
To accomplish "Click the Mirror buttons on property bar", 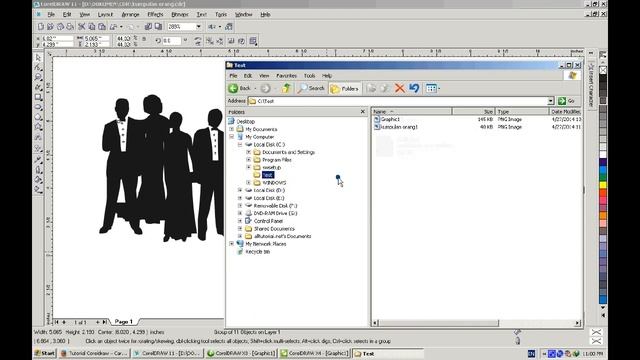I will (x=198, y=41).
